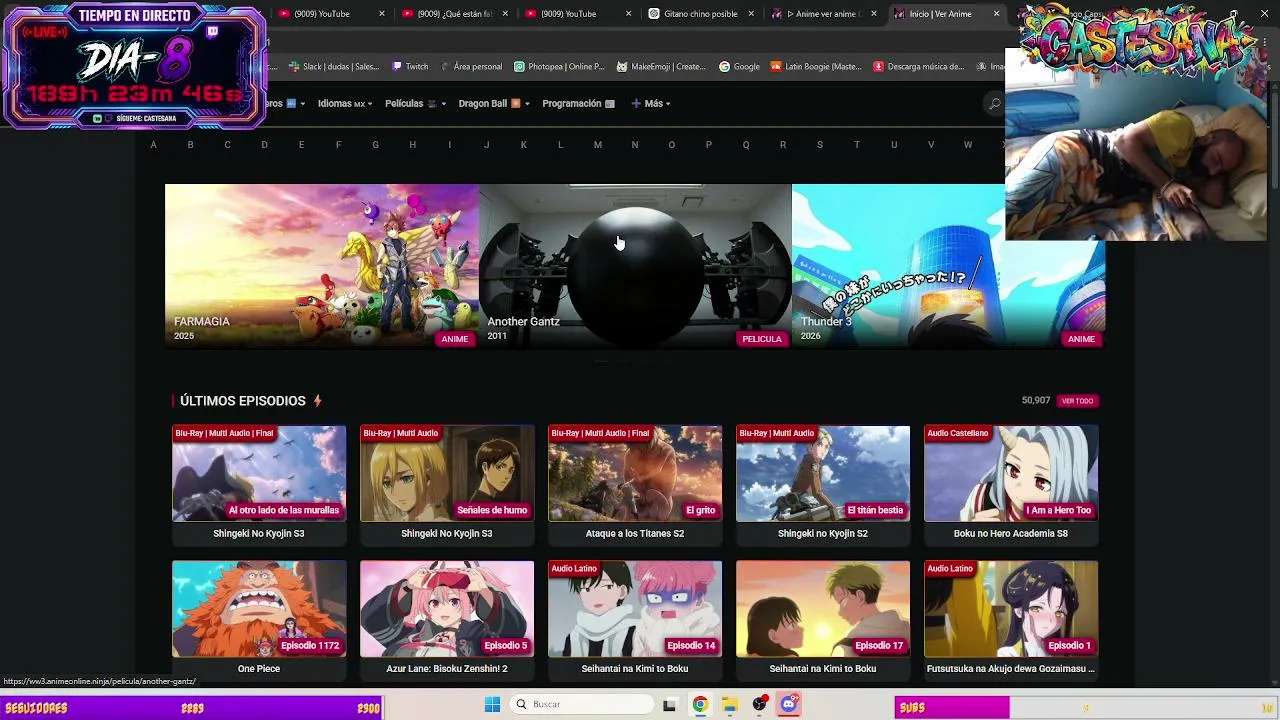Open I Am a Hero Too episode
This screenshot has height=720, width=1280.
pos(1011,474)
